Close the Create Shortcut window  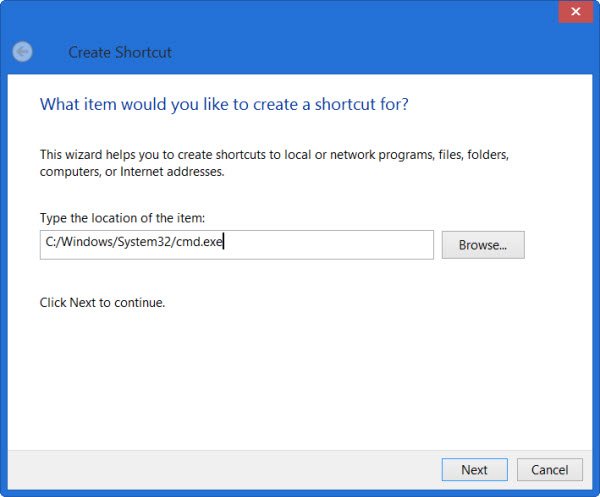[x=576, y=12]
